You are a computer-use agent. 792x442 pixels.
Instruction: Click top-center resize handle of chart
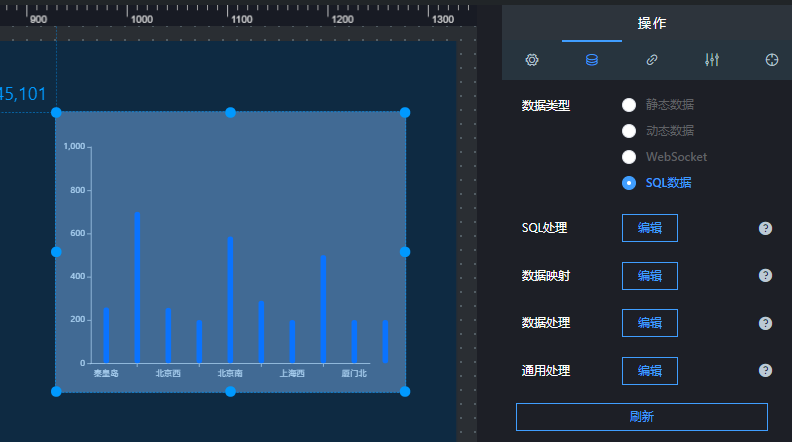click(x=230, y=113)
